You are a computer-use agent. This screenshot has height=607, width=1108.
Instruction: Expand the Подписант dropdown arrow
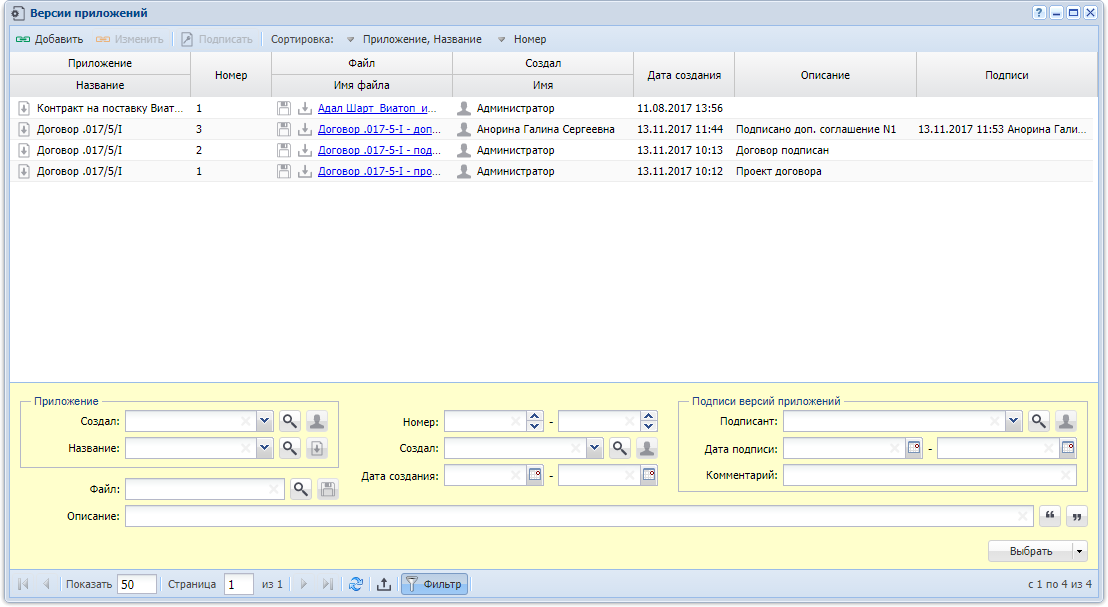pyautogui.click(x=1013, y=421)
